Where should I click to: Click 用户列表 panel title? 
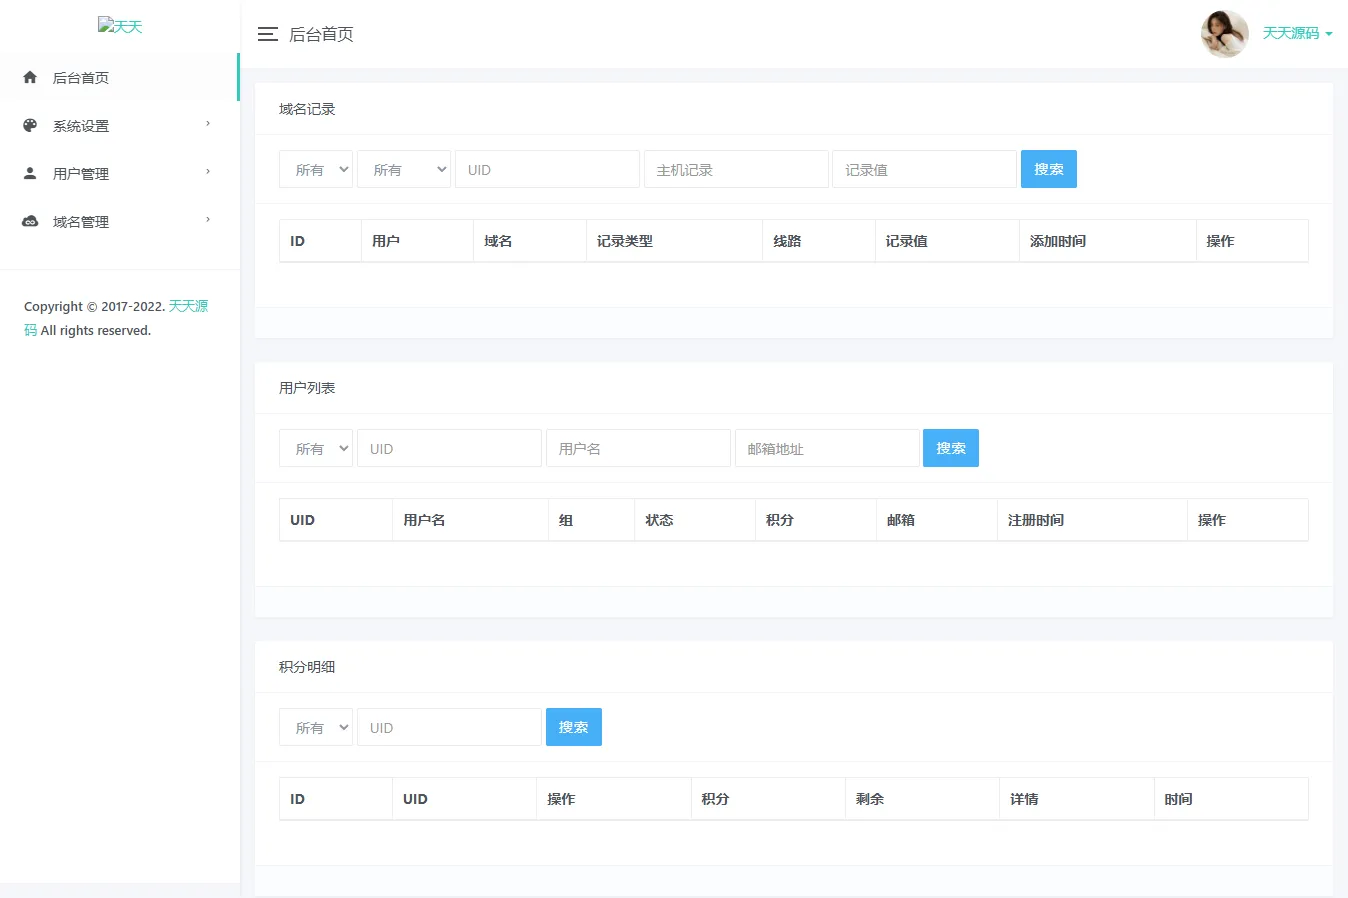coord(307,388)
